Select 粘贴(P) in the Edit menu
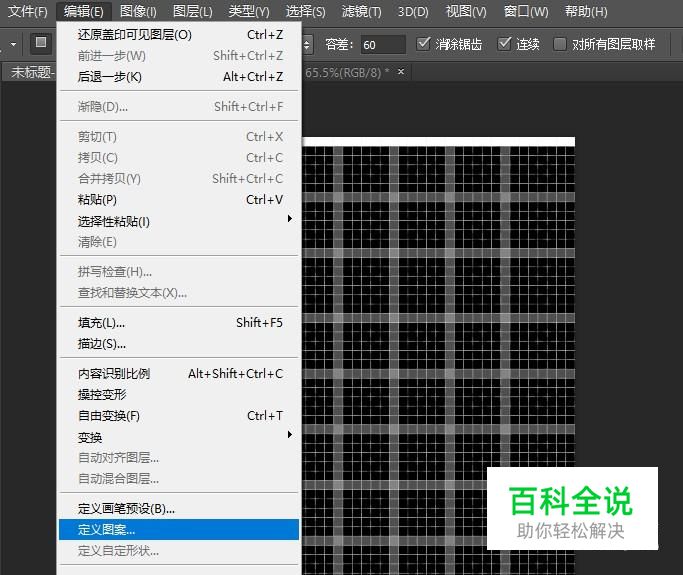Screen dimensions: 683x575 click(179, 200)
